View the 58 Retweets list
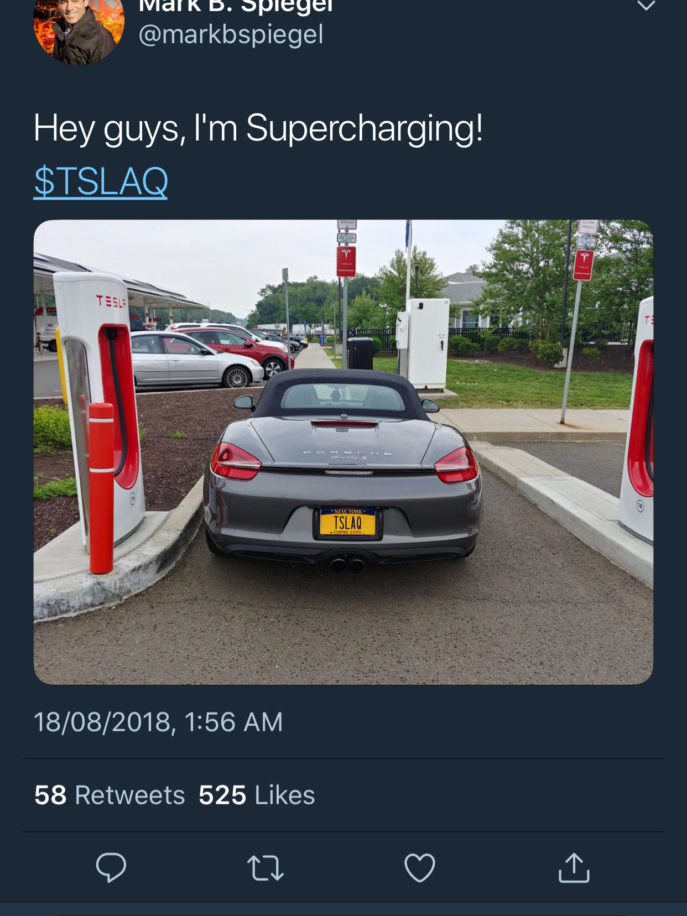Screen dimensions: 687x916 click(x=109, y=795)
